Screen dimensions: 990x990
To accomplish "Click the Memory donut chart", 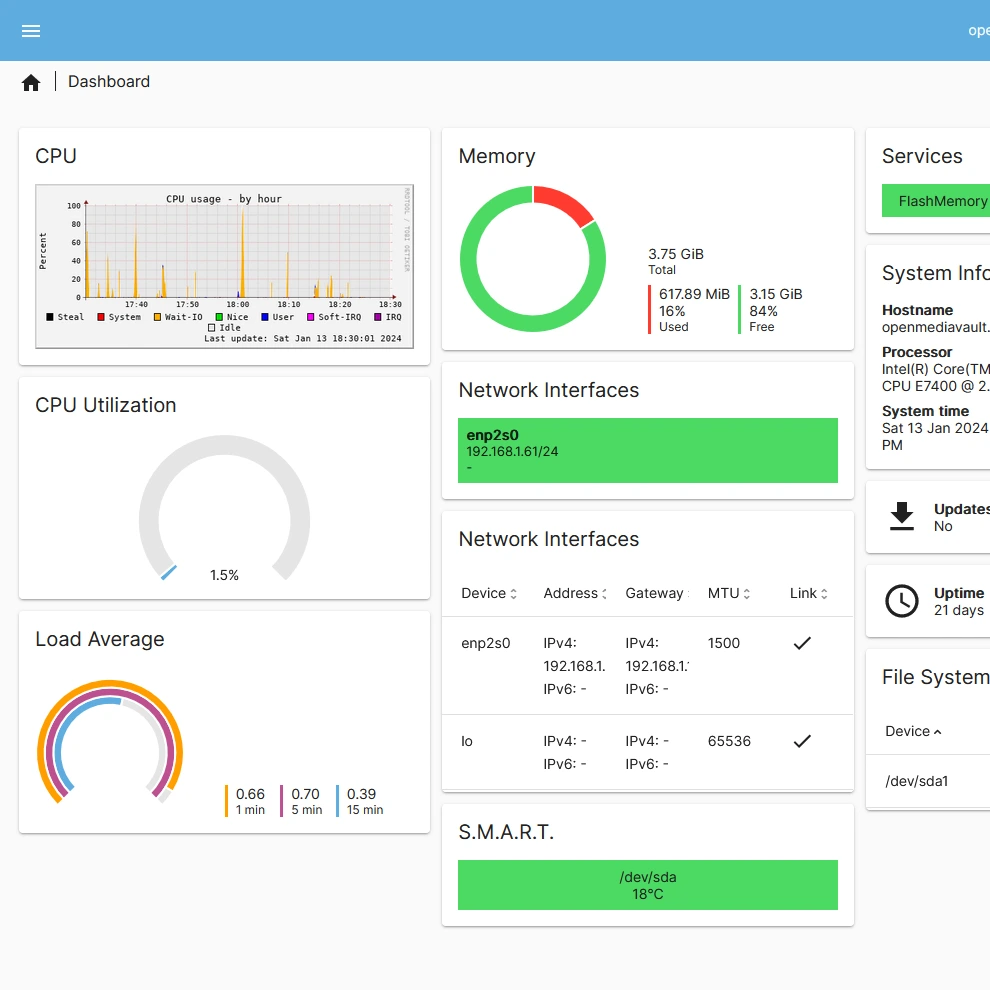I will [532, 259].
